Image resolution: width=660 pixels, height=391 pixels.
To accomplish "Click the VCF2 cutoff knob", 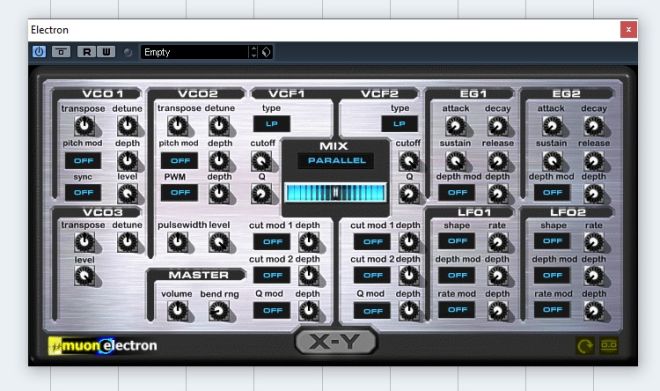I will (x=409, y=161).
